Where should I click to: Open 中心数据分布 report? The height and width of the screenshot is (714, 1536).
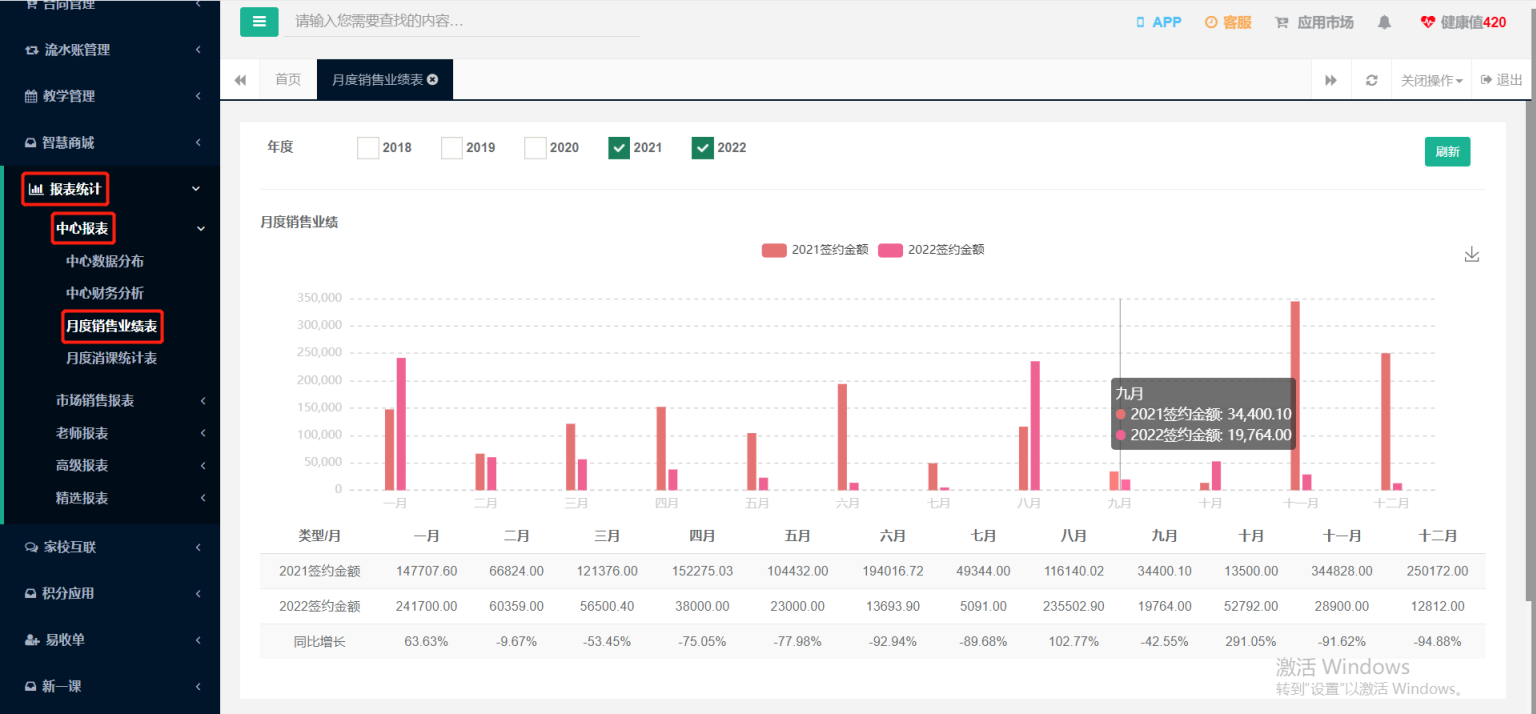[x=105, y=261]
